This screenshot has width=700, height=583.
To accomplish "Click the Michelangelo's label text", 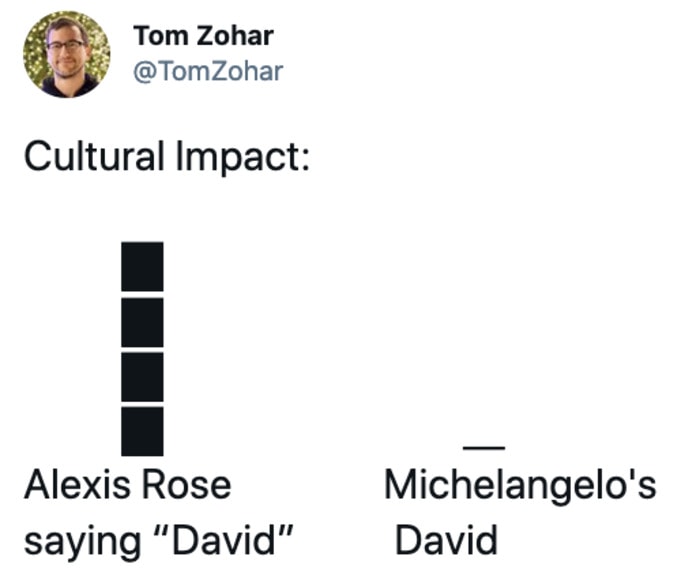I will pyautogui.click(x=520, y=485).
